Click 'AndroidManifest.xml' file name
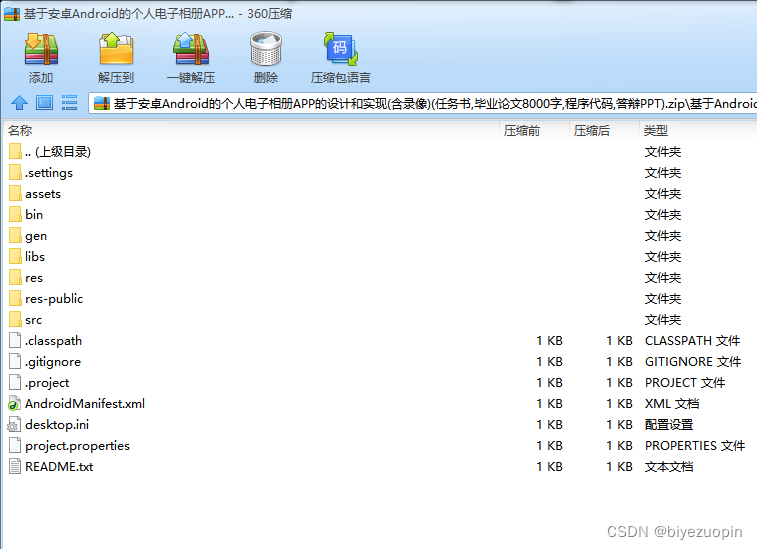The width and height of the screenshot is (757, 549). click(x=85, y=404)
